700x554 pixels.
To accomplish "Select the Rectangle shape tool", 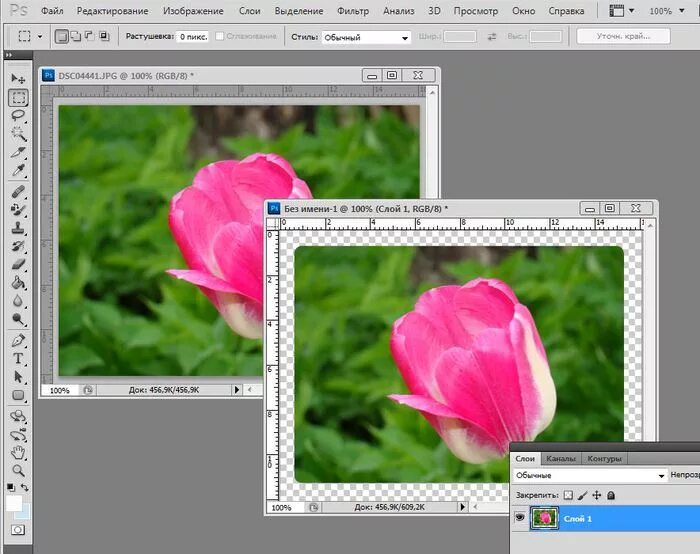I will point(18,395).
